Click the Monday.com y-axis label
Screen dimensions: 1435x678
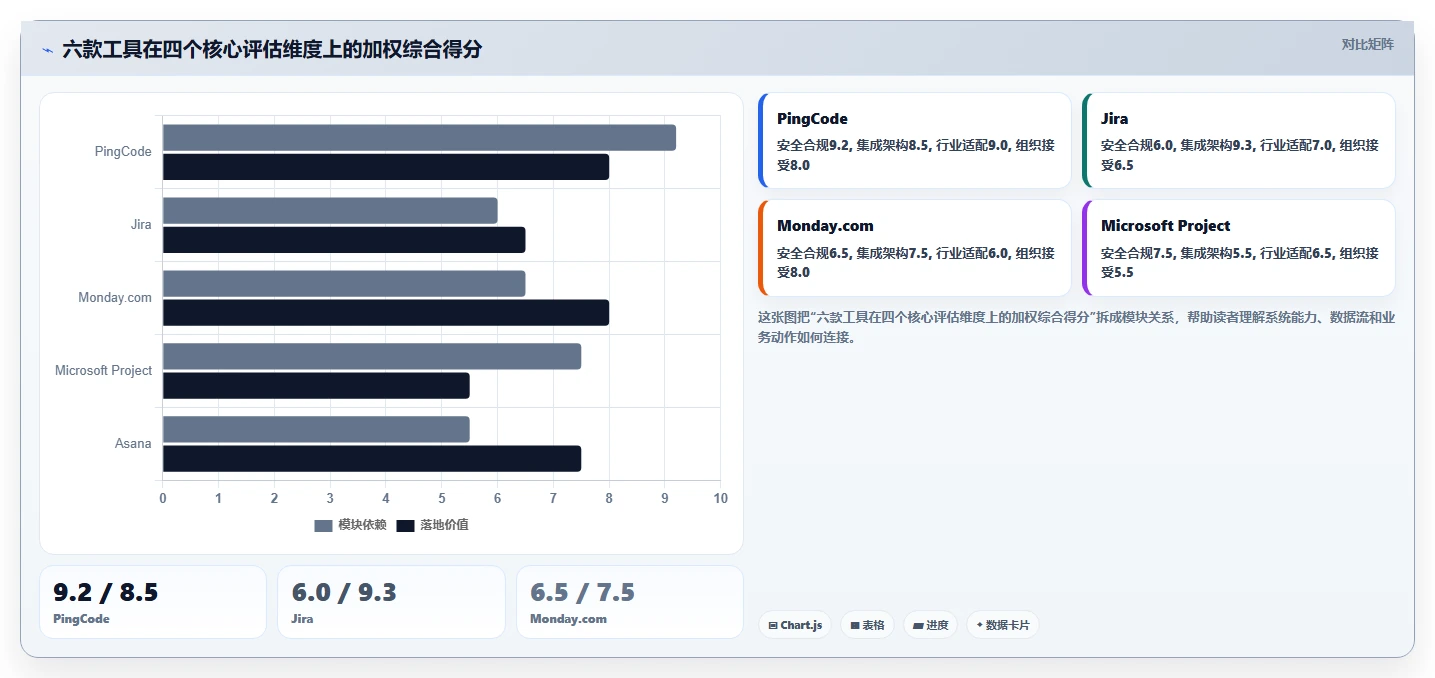pos(115,298)
